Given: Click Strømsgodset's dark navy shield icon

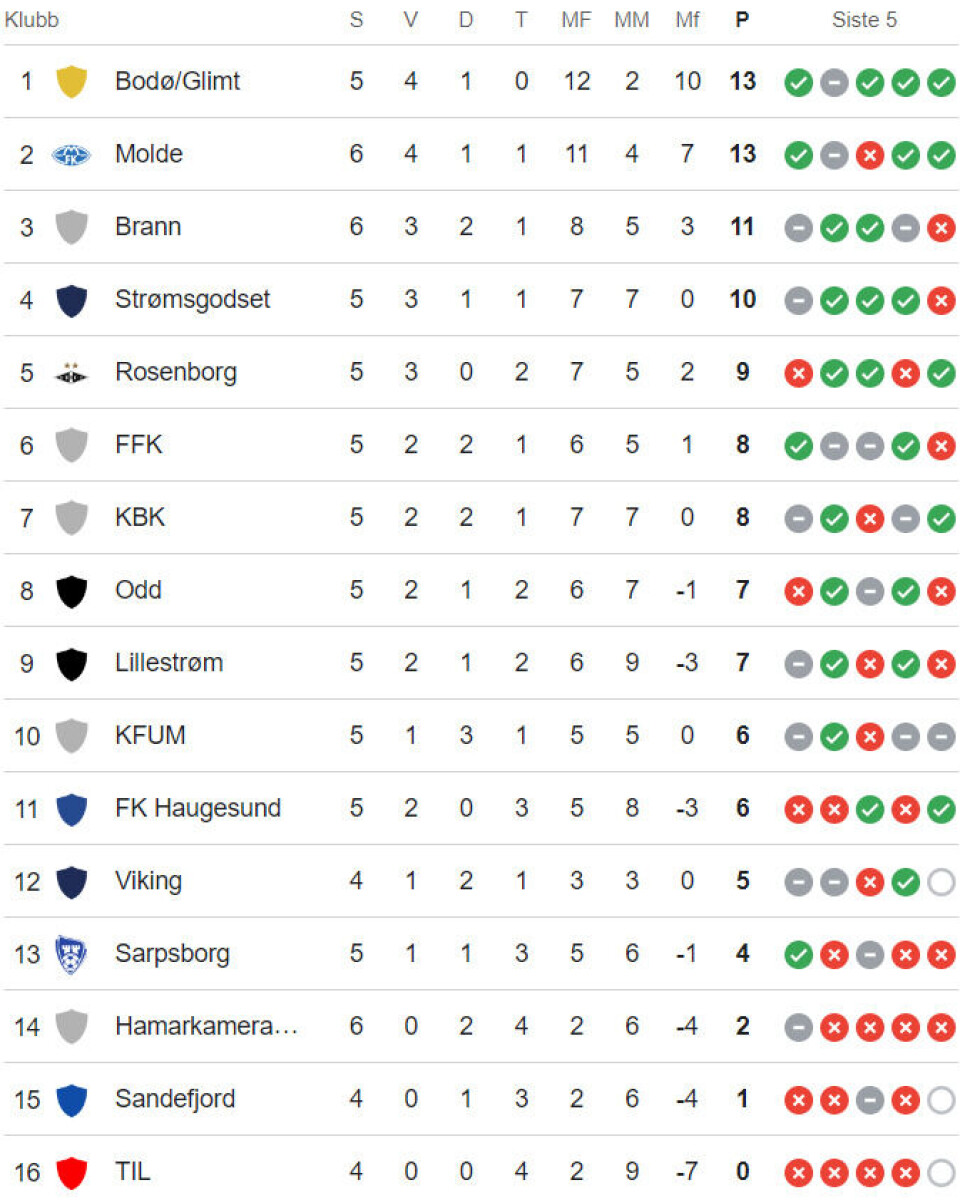Looking at the screenshot, I should tap(71, 300).
